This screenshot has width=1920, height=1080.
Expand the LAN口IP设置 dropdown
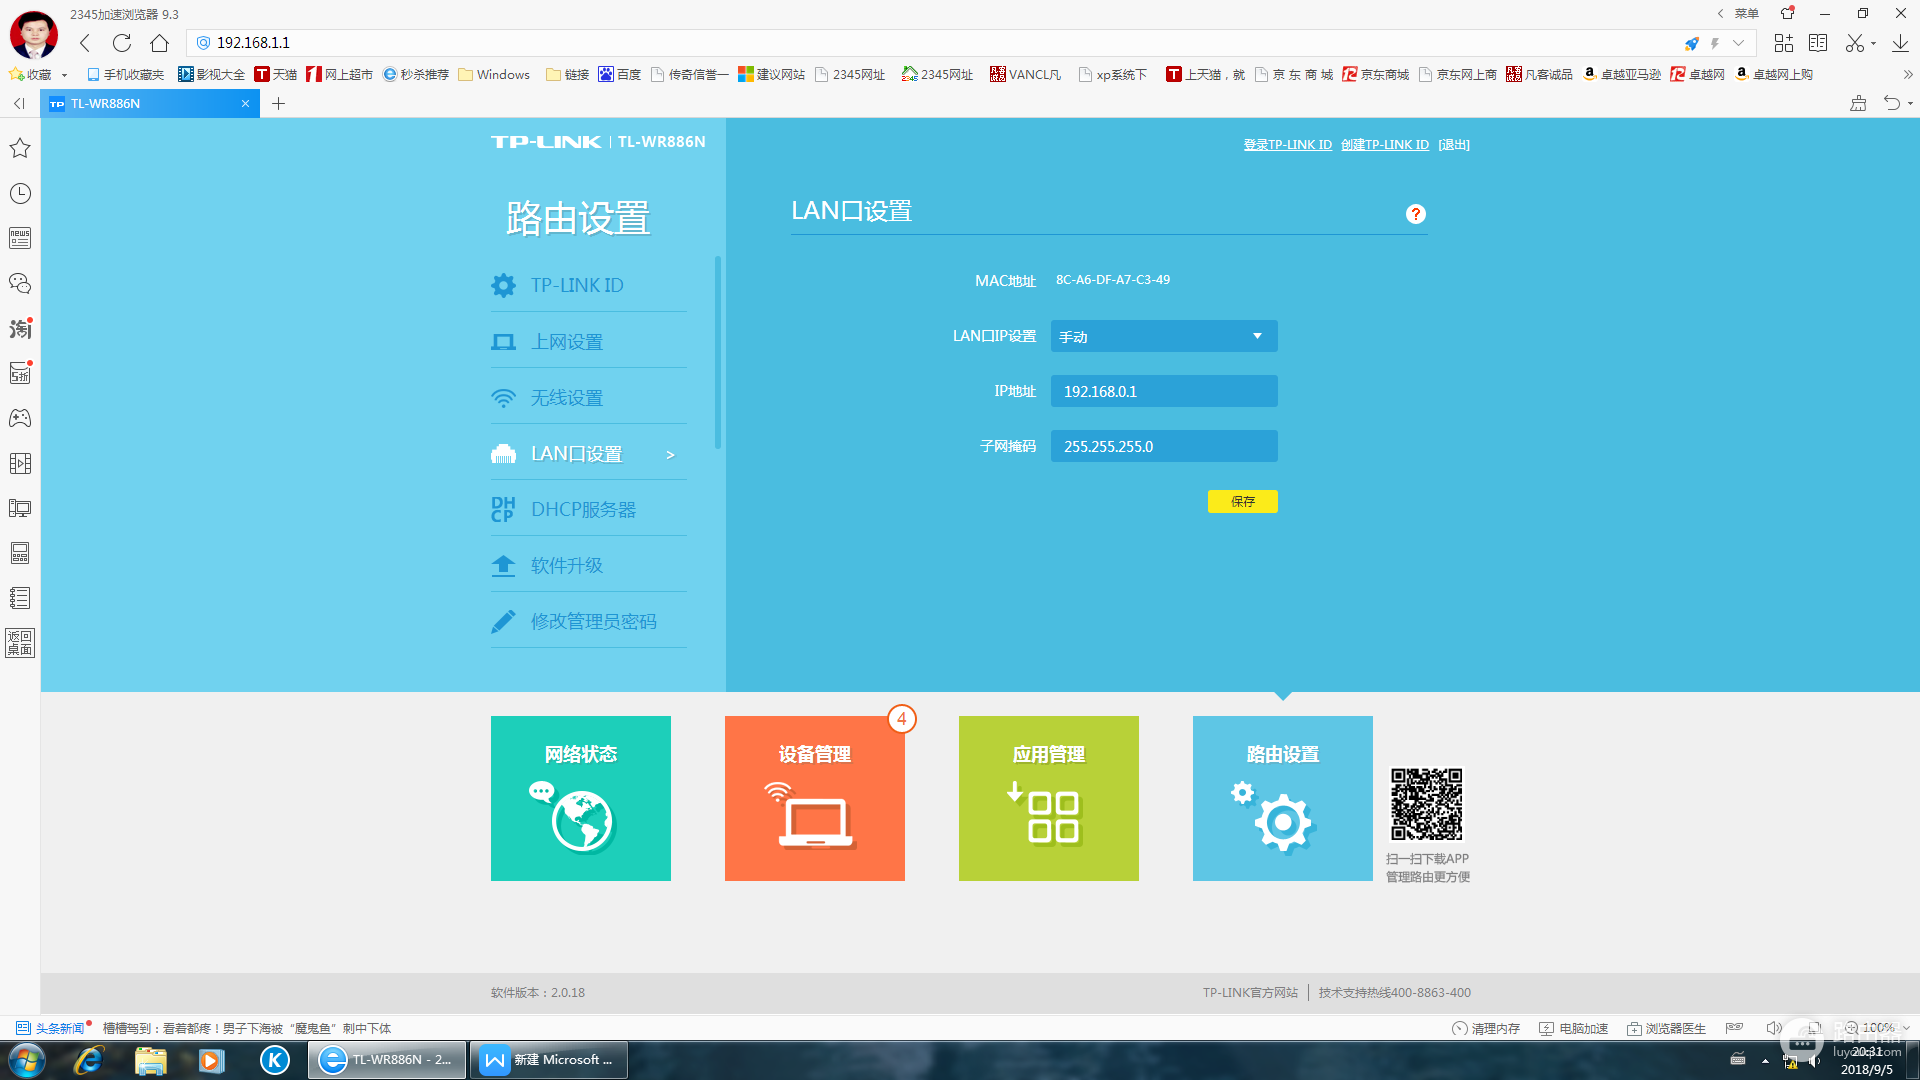click(x=1163, y=336)
